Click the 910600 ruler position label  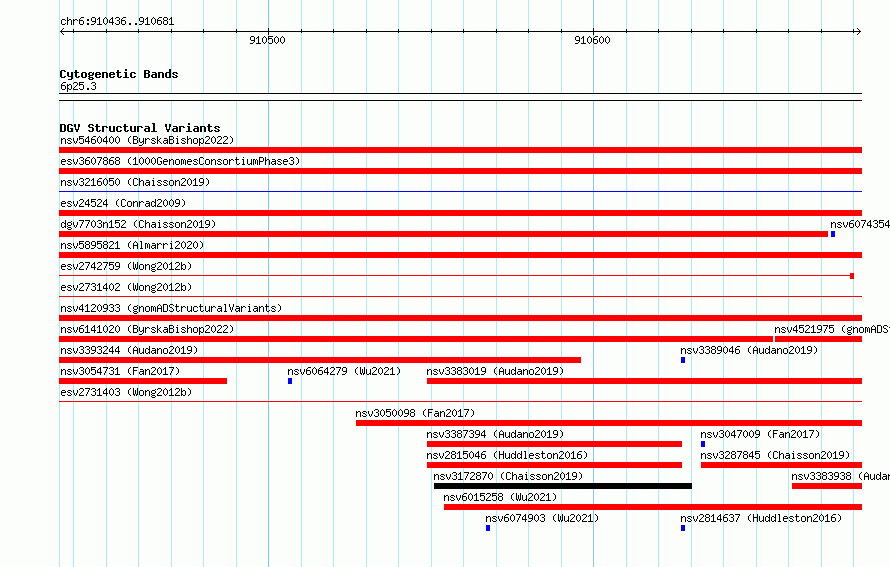tap(592, 40)
